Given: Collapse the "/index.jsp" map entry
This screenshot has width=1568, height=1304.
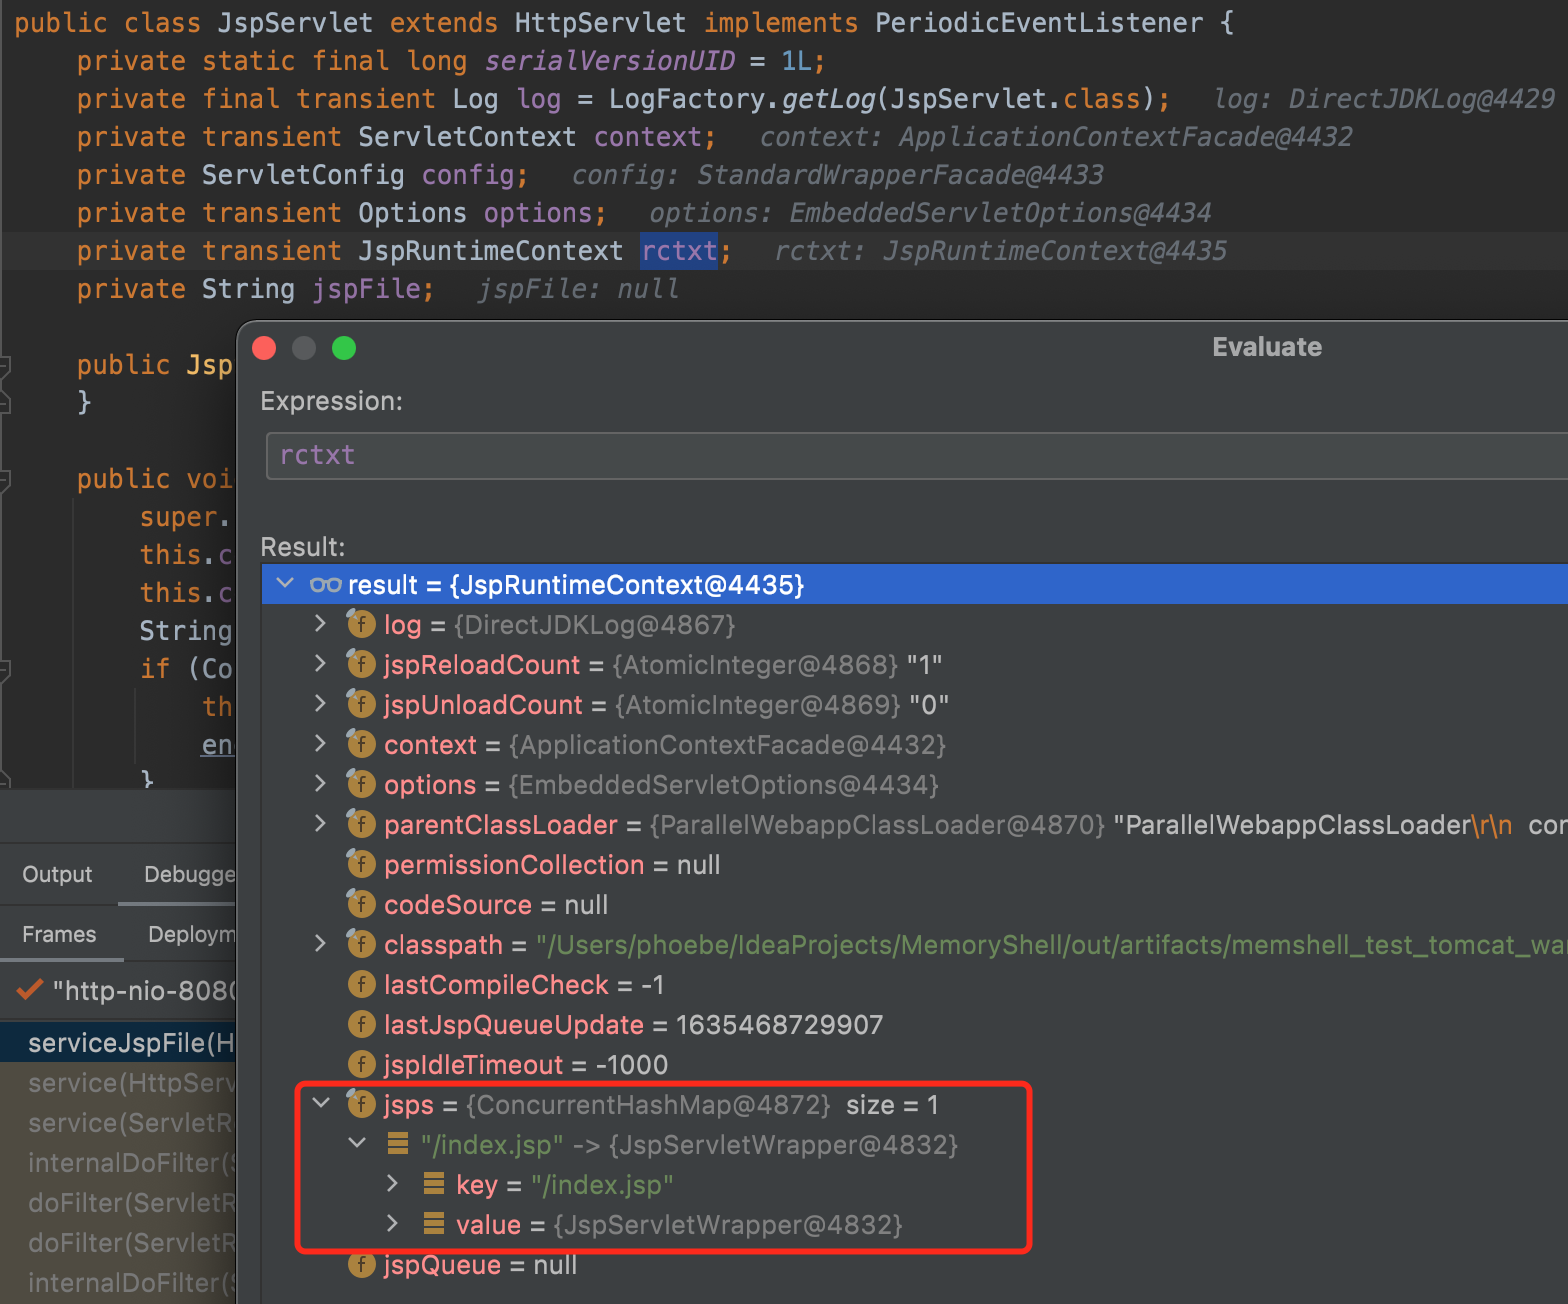Looking at the screenshot, I should point(357,1143).
